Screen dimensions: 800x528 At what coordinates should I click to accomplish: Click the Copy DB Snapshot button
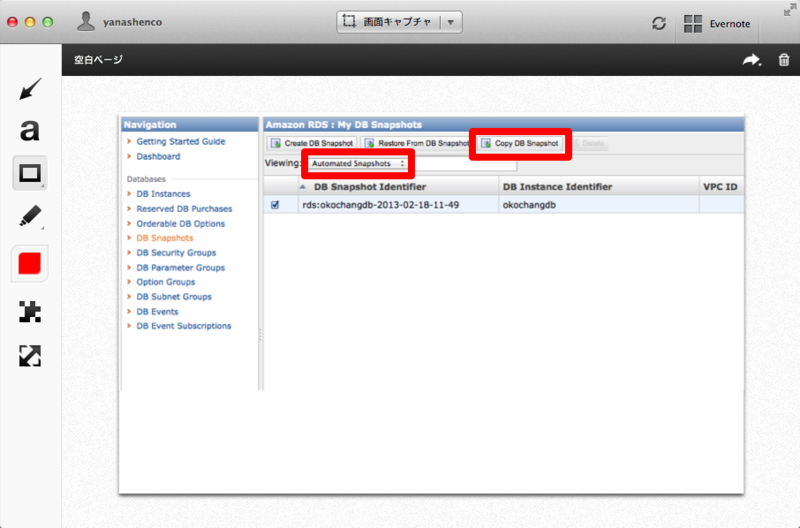(520, 143)
